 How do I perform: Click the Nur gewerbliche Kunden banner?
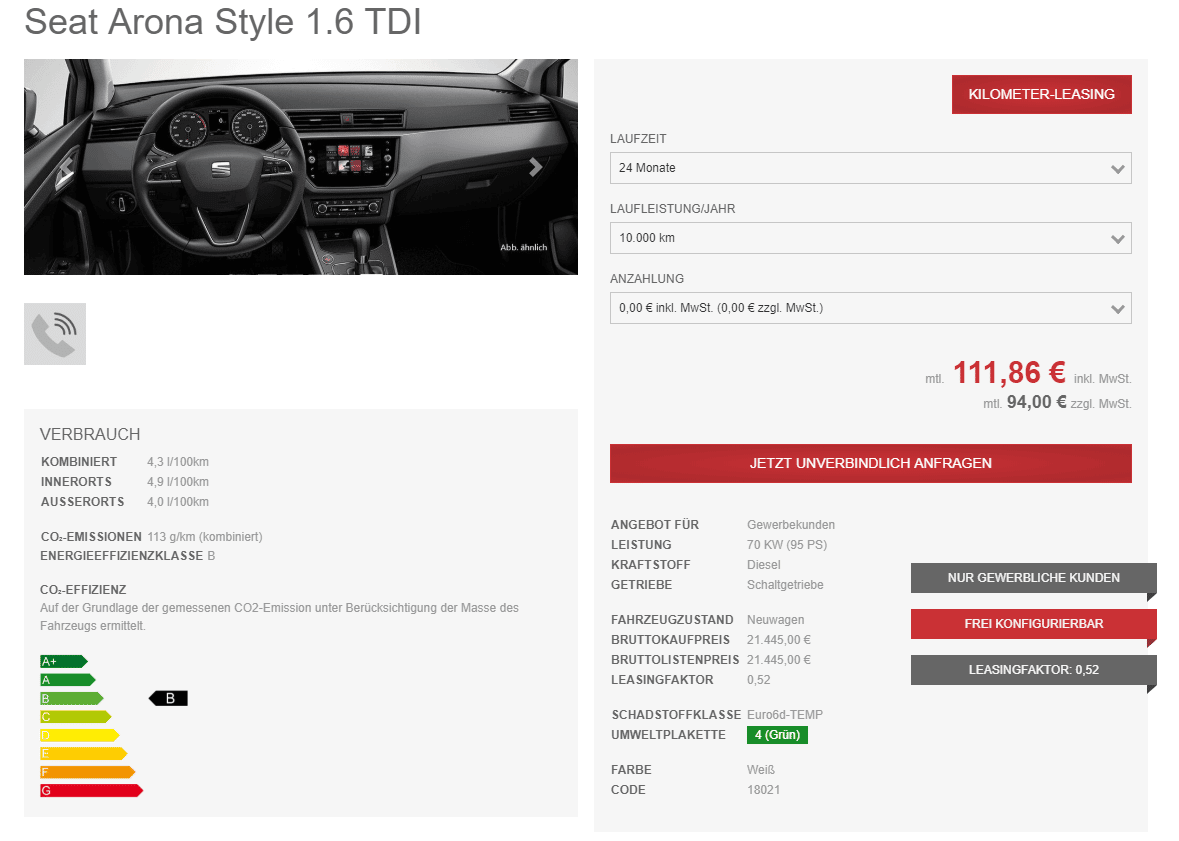pyautogui.click(x=1033, y=578)
